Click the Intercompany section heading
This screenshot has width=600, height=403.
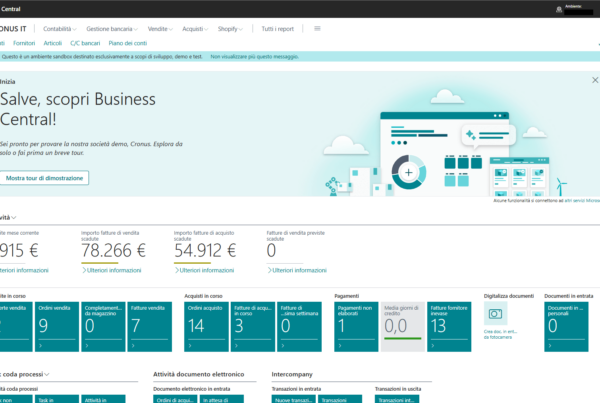point(292,374)
